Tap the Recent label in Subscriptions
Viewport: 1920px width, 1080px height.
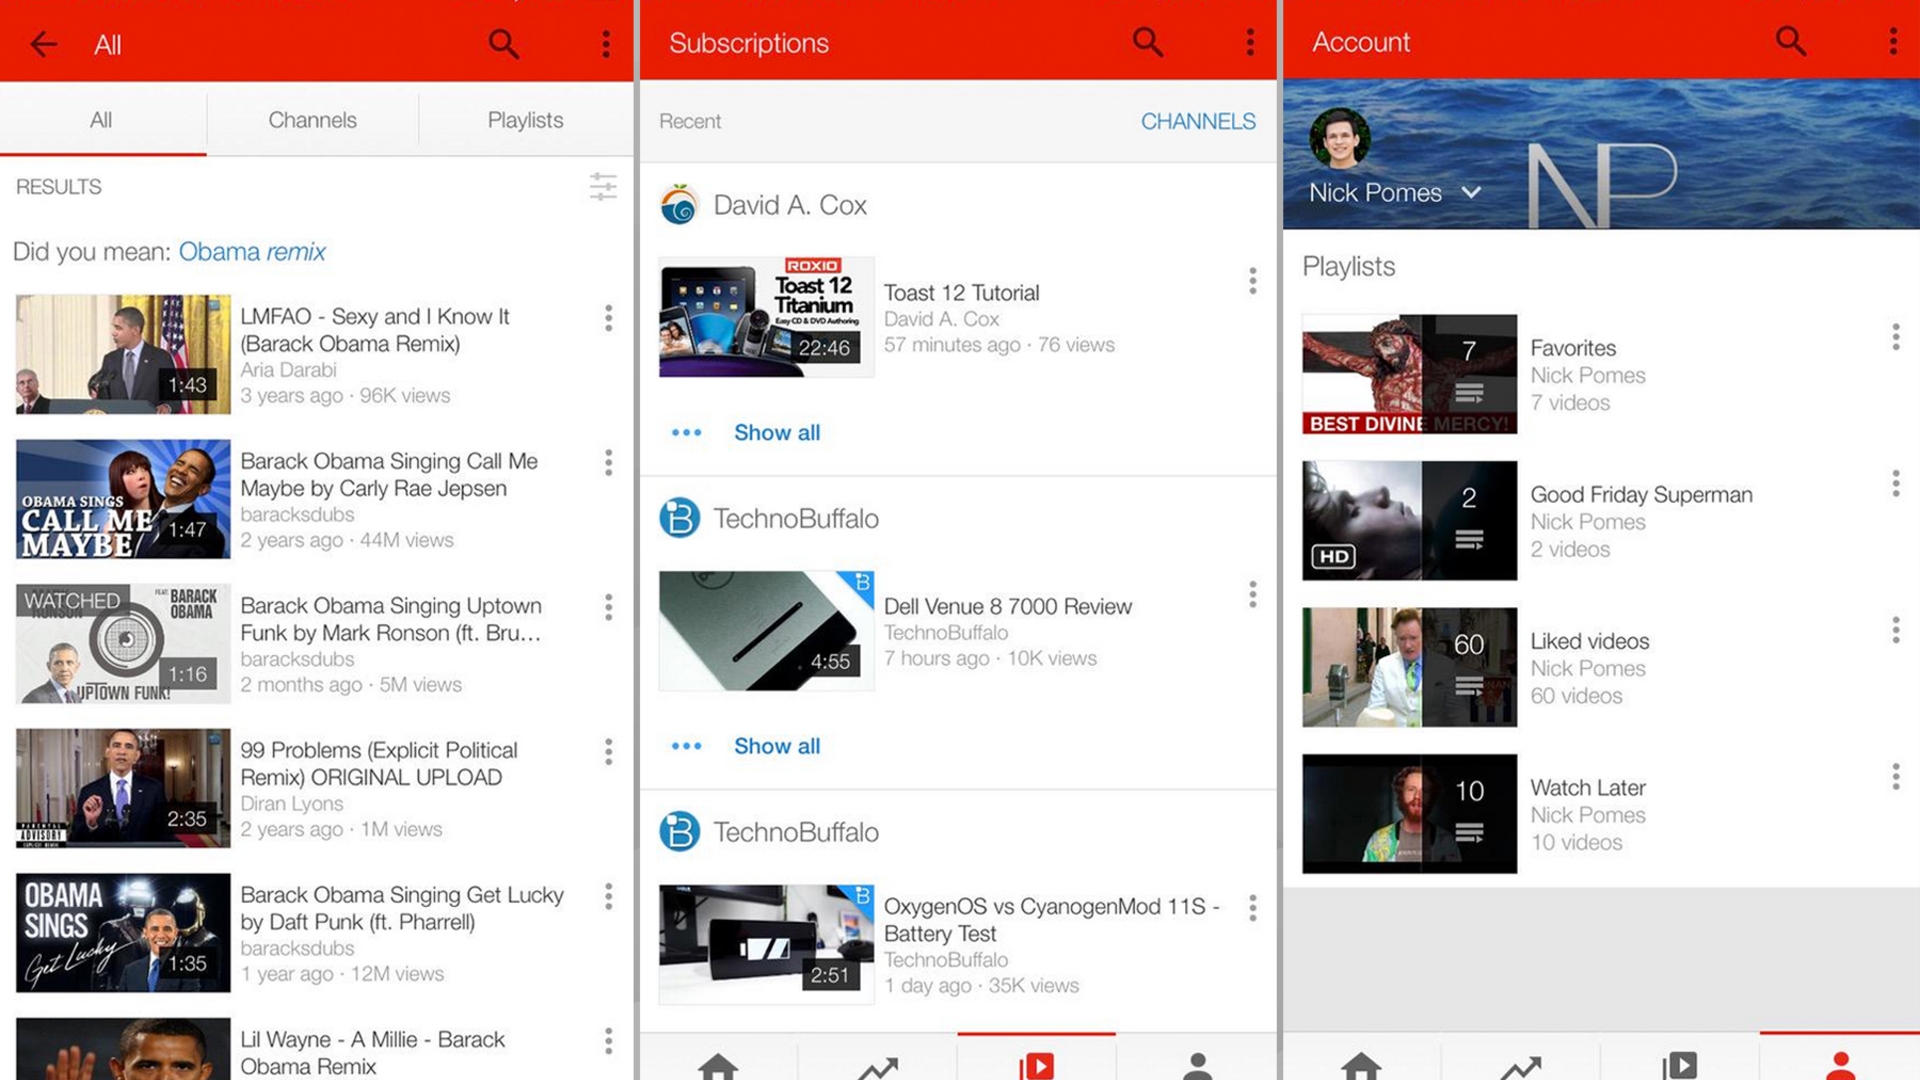pyautogui.click(x=690, y=121)
